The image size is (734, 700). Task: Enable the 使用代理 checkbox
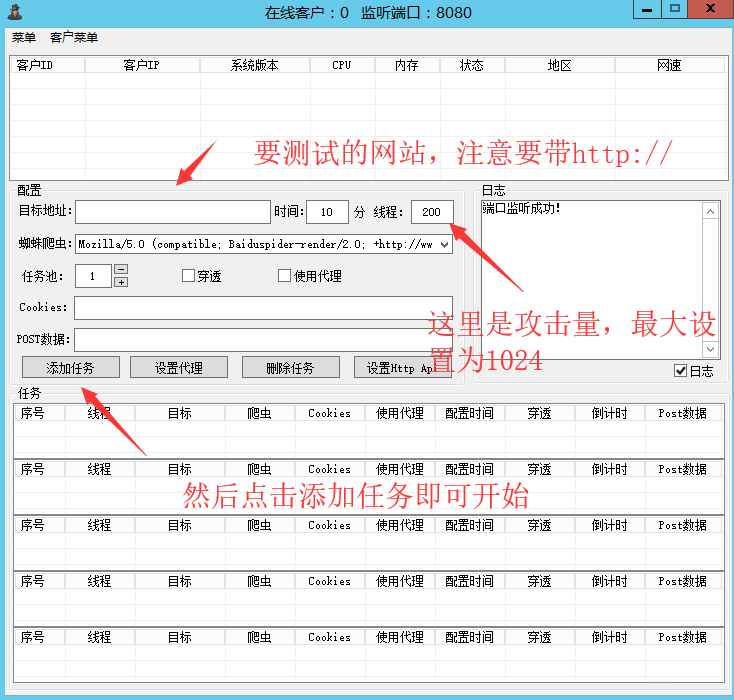[x=284, y=276]
